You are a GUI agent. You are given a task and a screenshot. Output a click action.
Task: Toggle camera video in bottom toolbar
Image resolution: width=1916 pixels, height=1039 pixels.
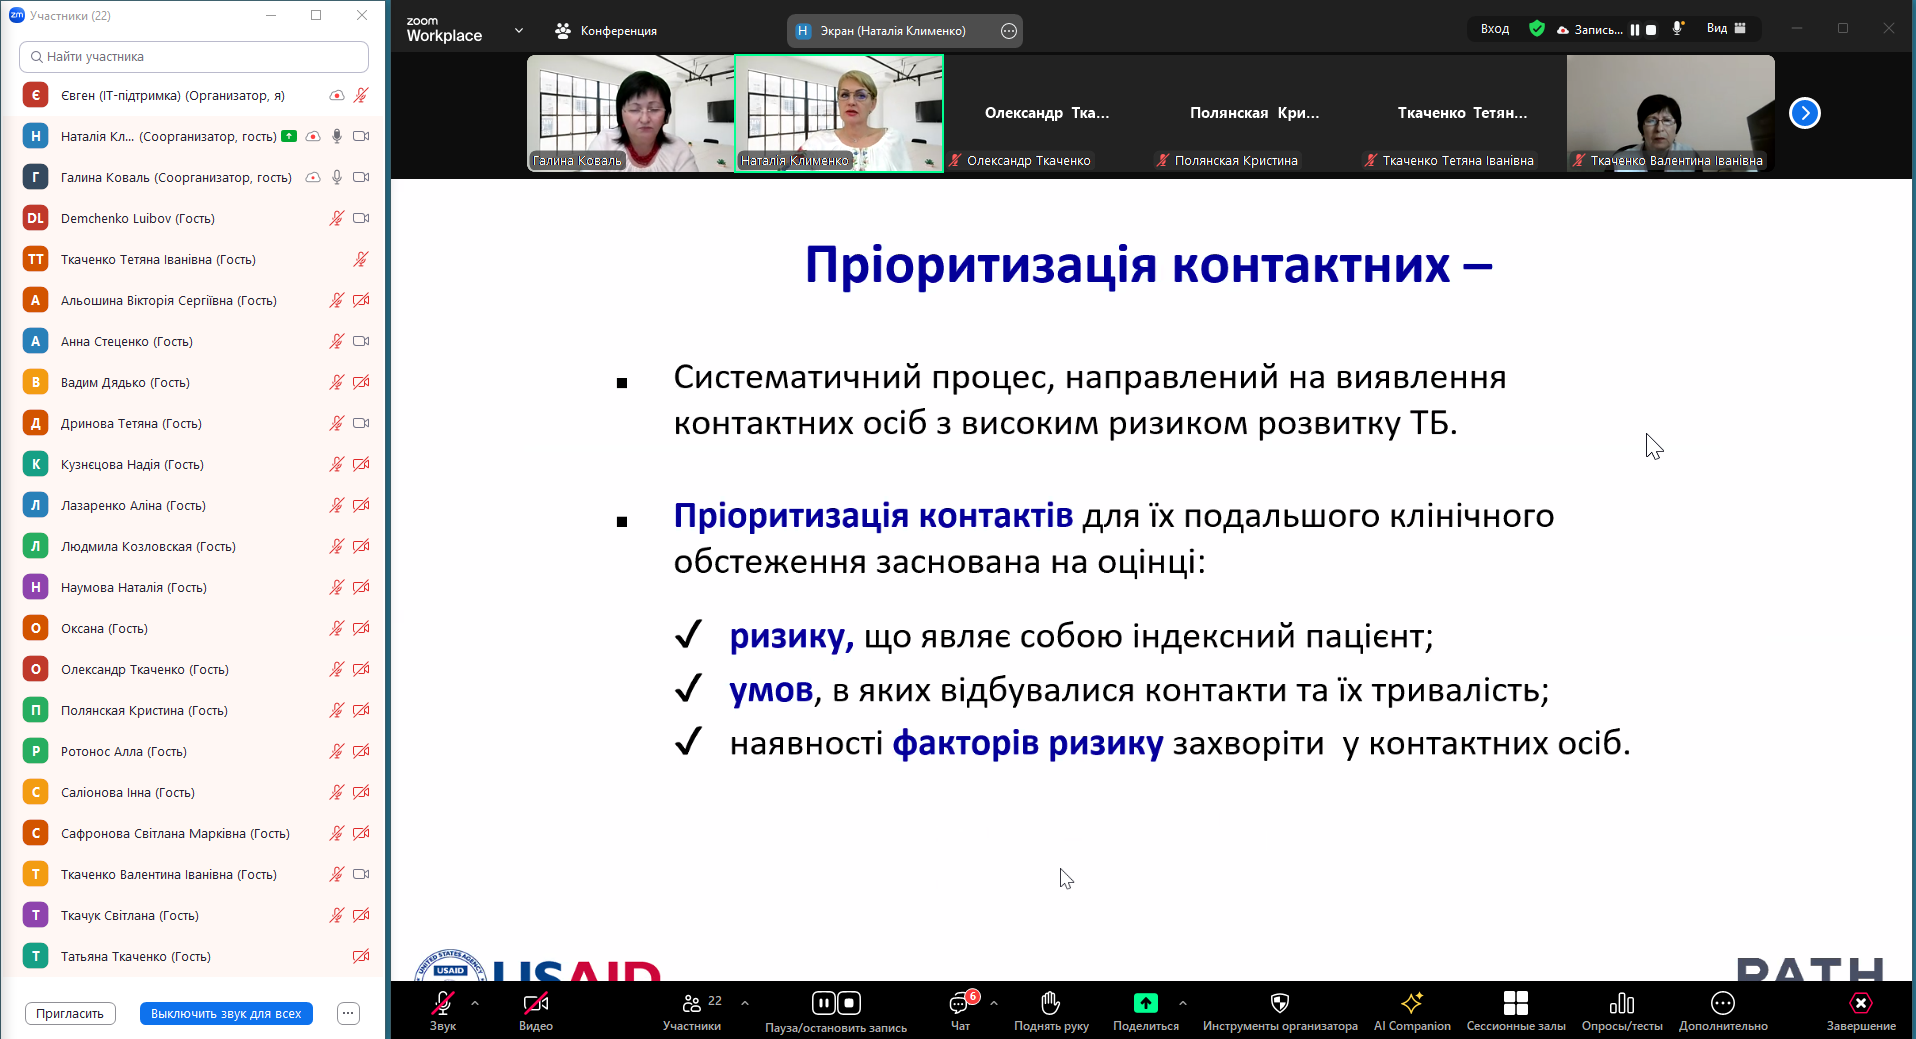click(536, 1003)
